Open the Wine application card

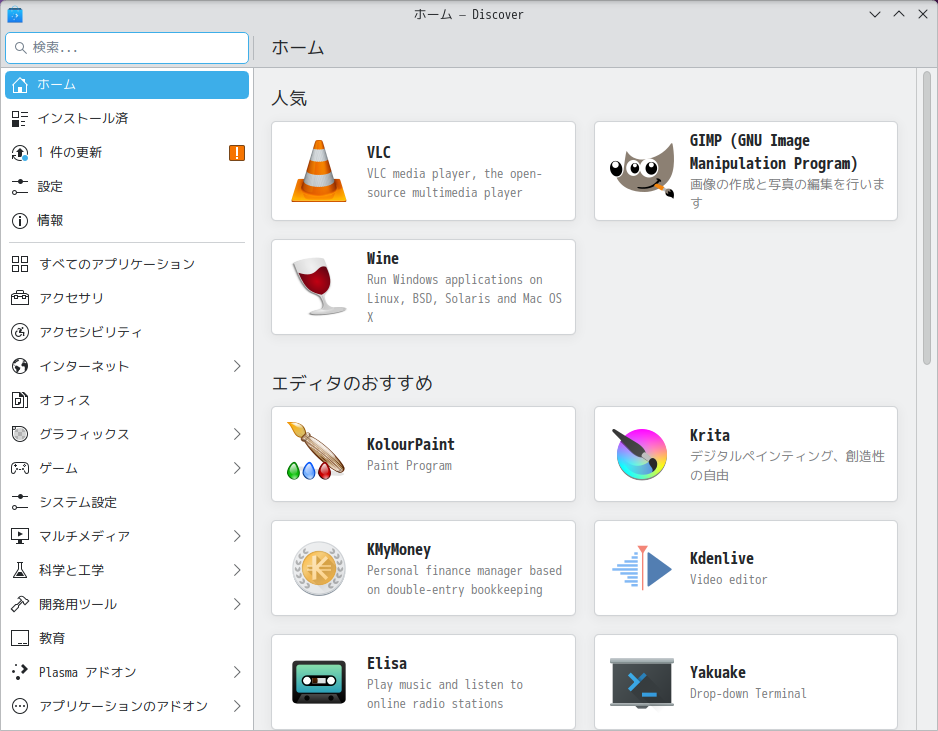424,287
